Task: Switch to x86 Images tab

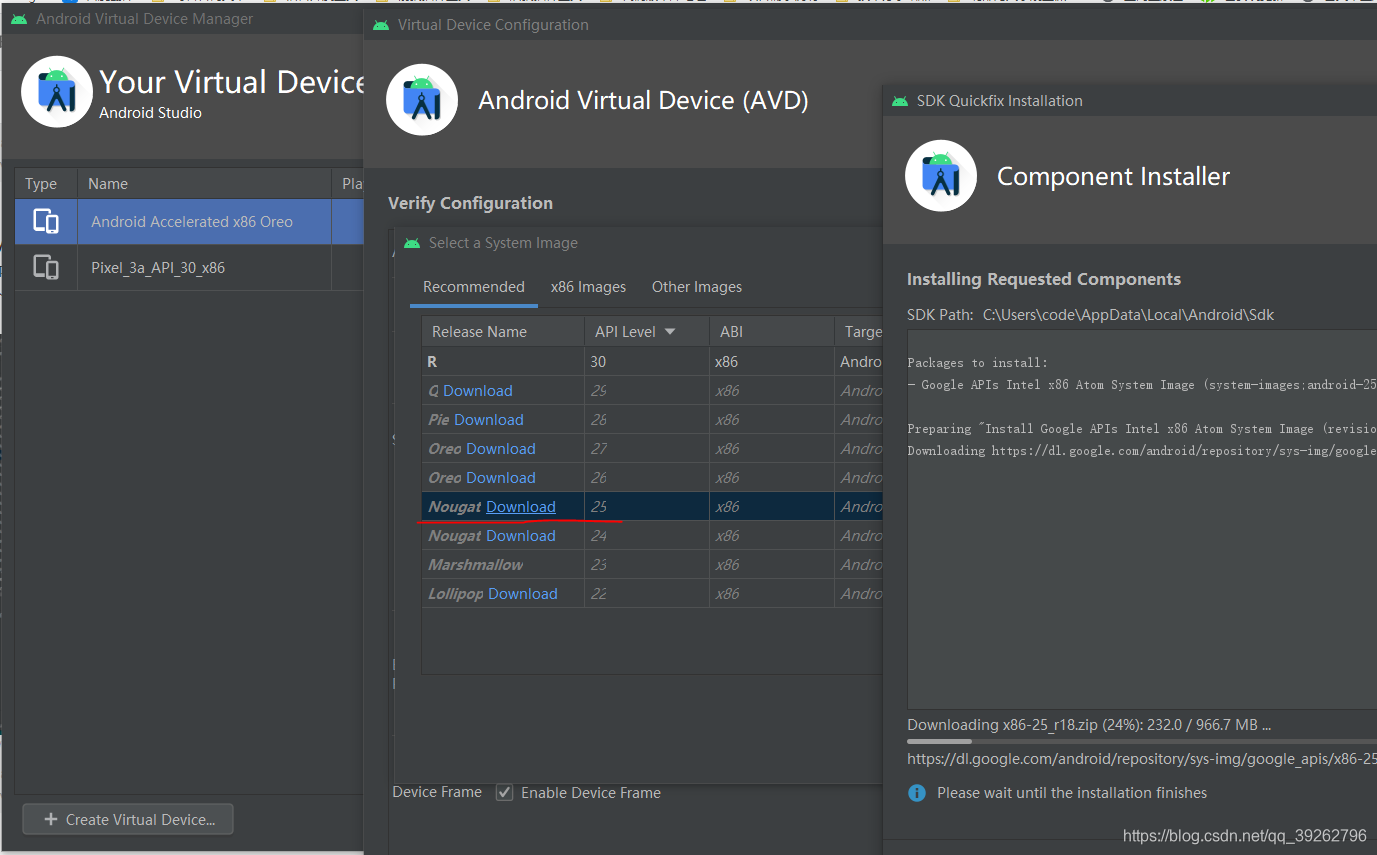Action: pos(588,287)
